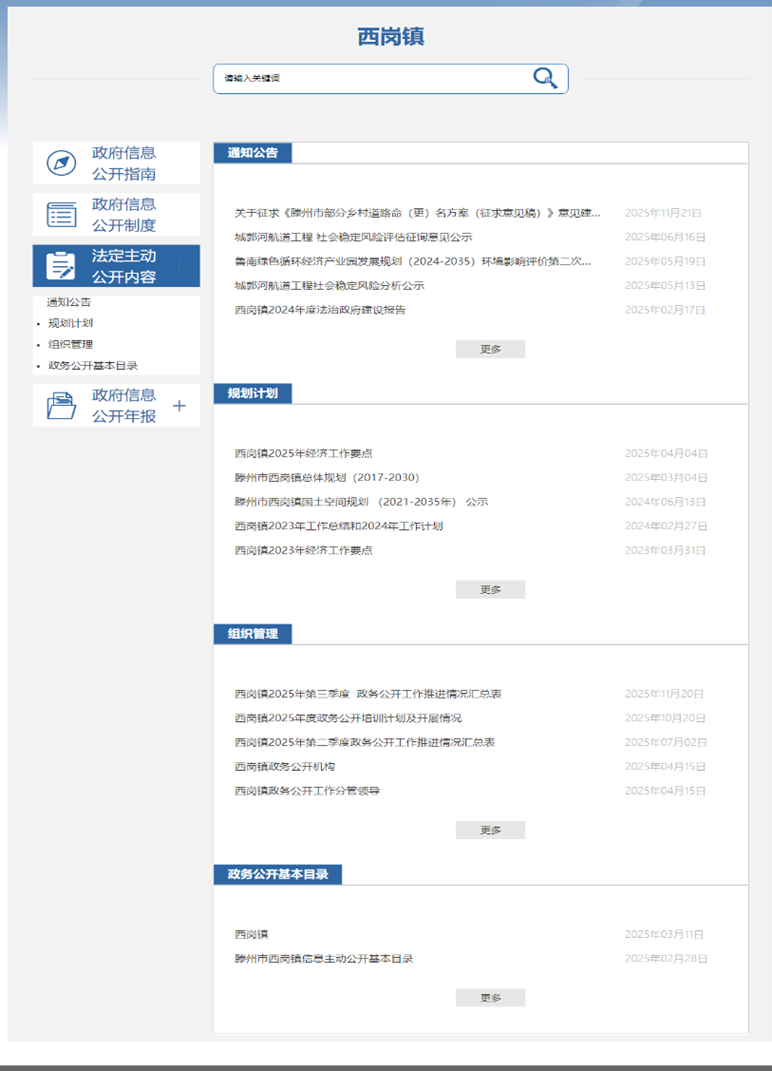
Task: Open 西岗镇2025年经济工作要点 article
Action: click(304, 454)
